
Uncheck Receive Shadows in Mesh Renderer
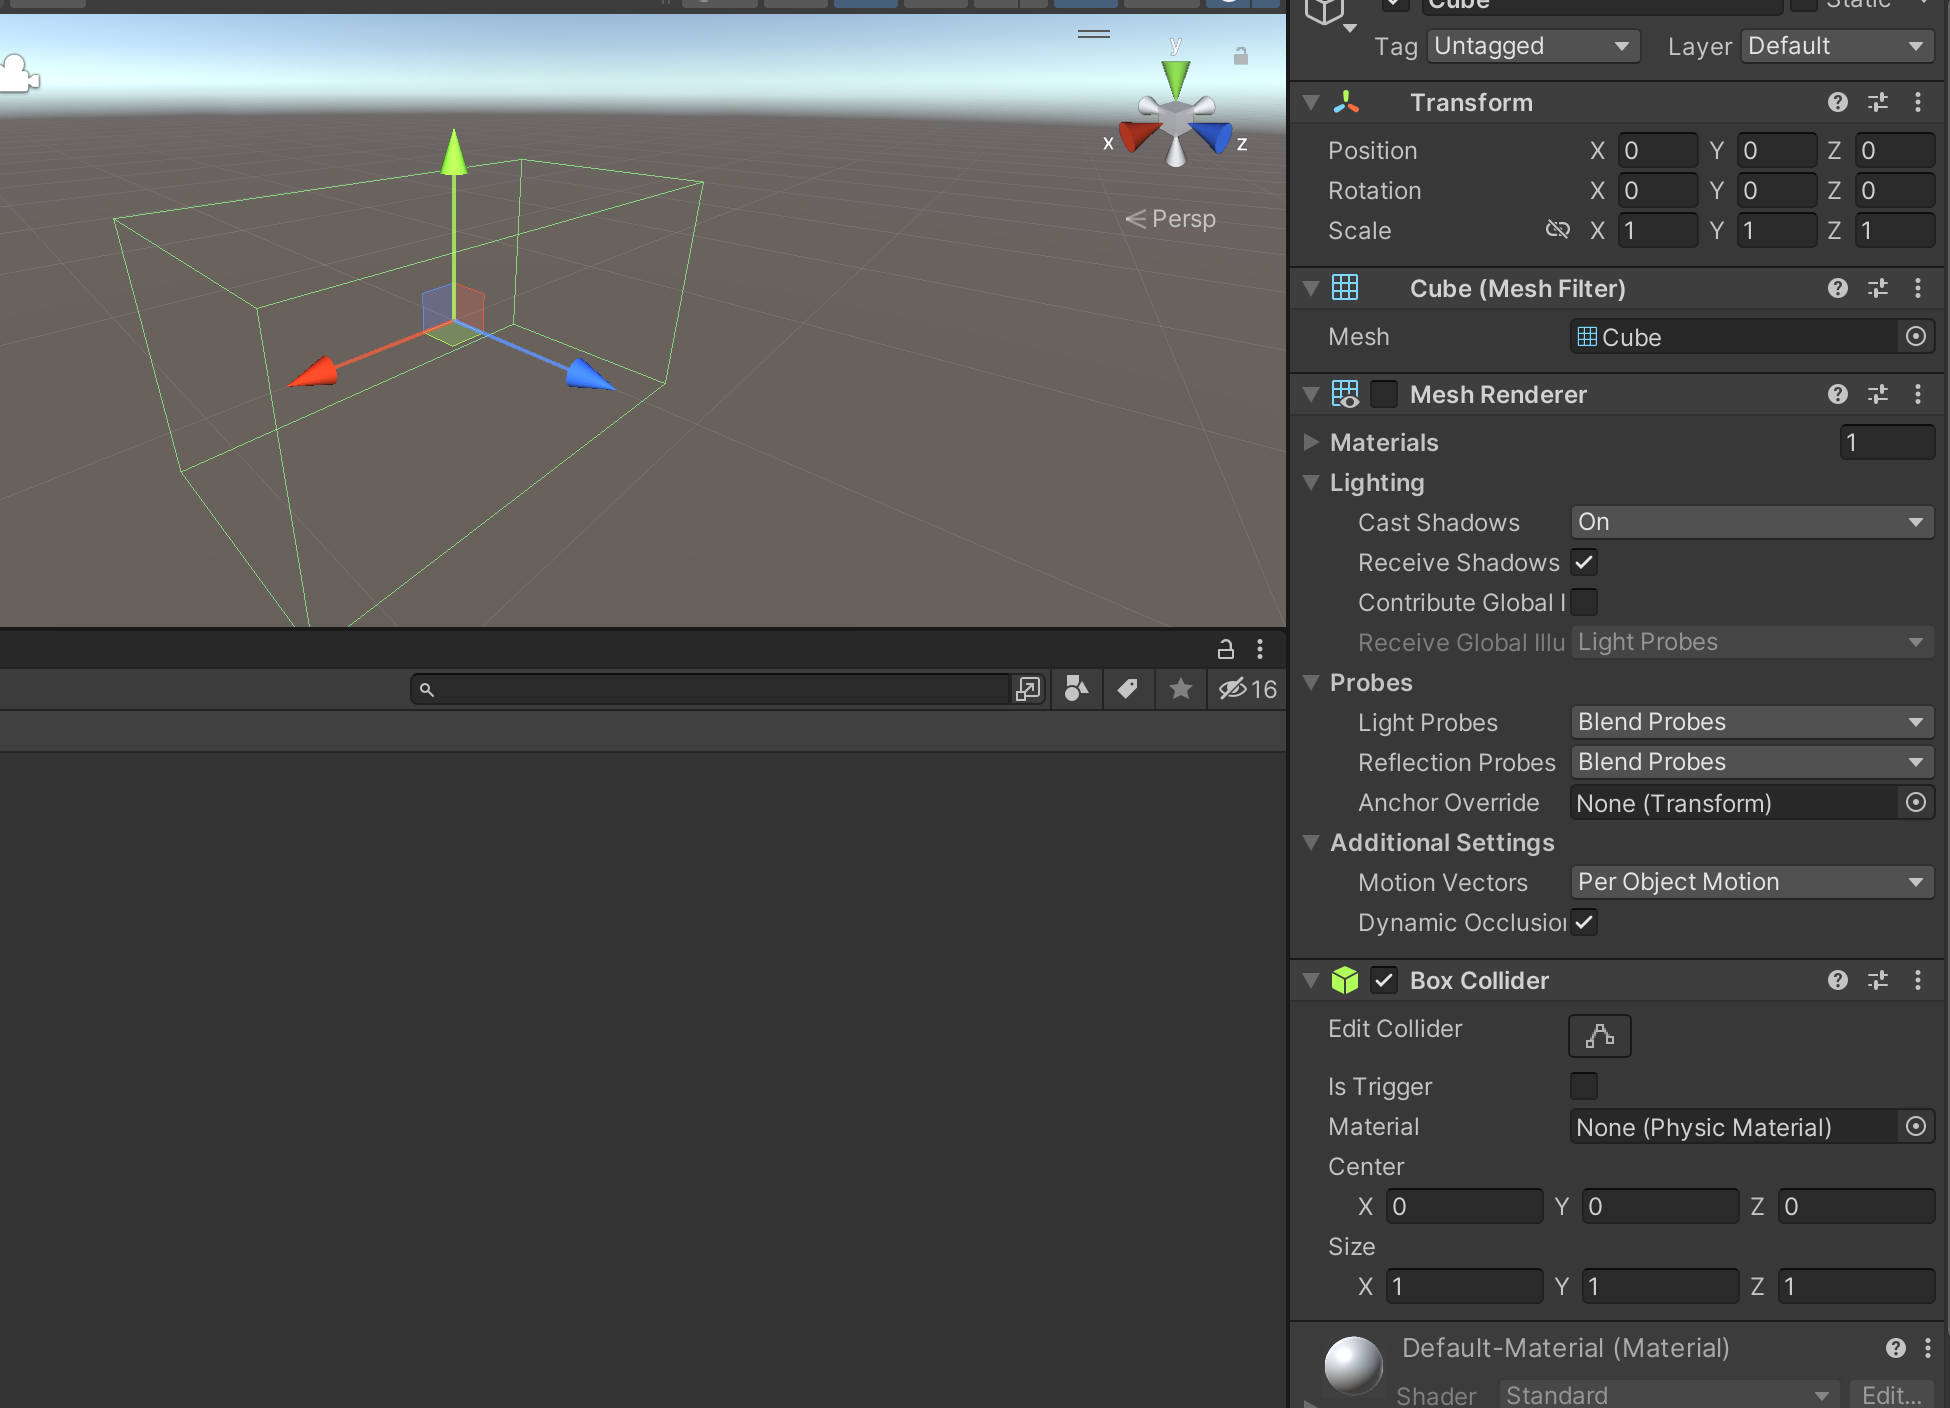[x=1583, y=562]
